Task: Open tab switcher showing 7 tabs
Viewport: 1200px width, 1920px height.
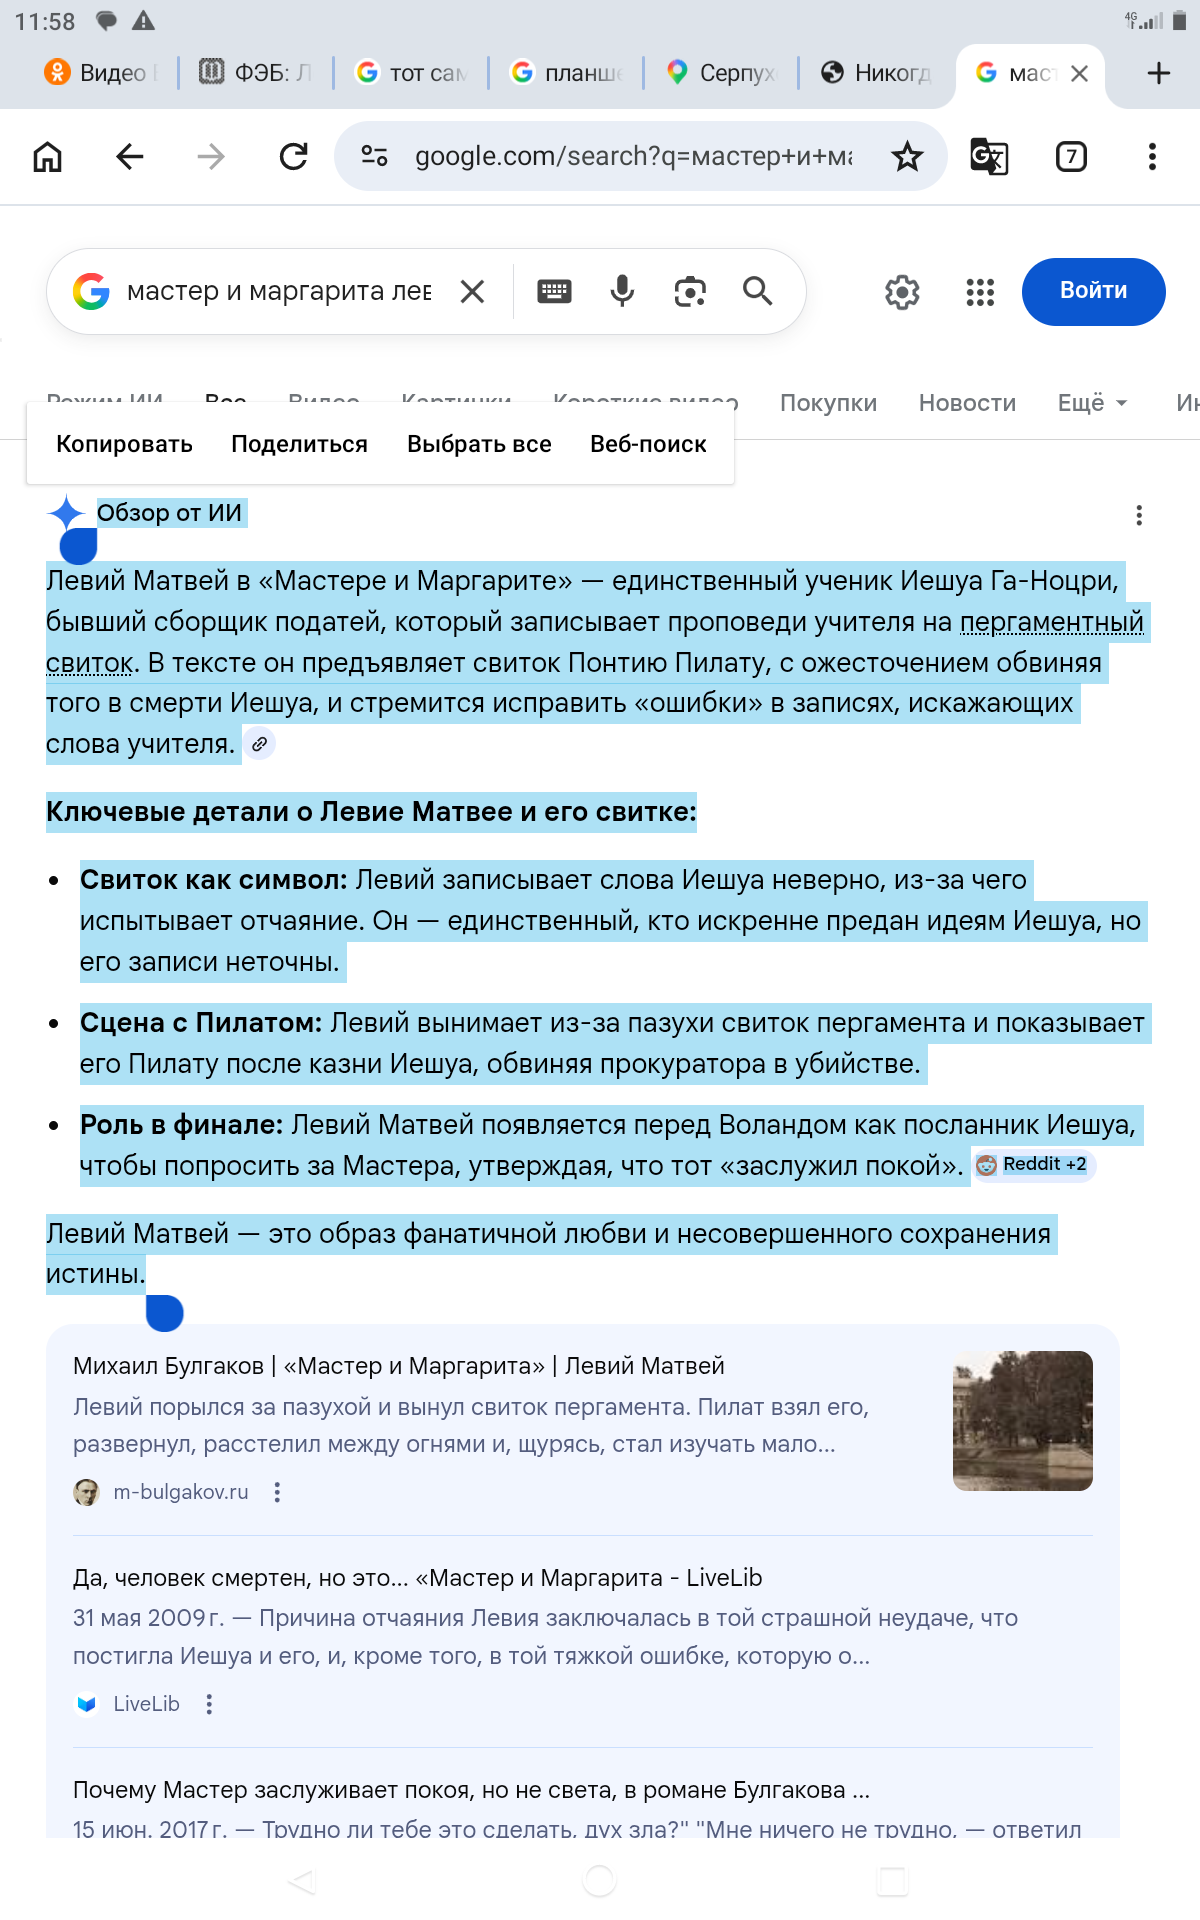Action: pos(1071,157)
